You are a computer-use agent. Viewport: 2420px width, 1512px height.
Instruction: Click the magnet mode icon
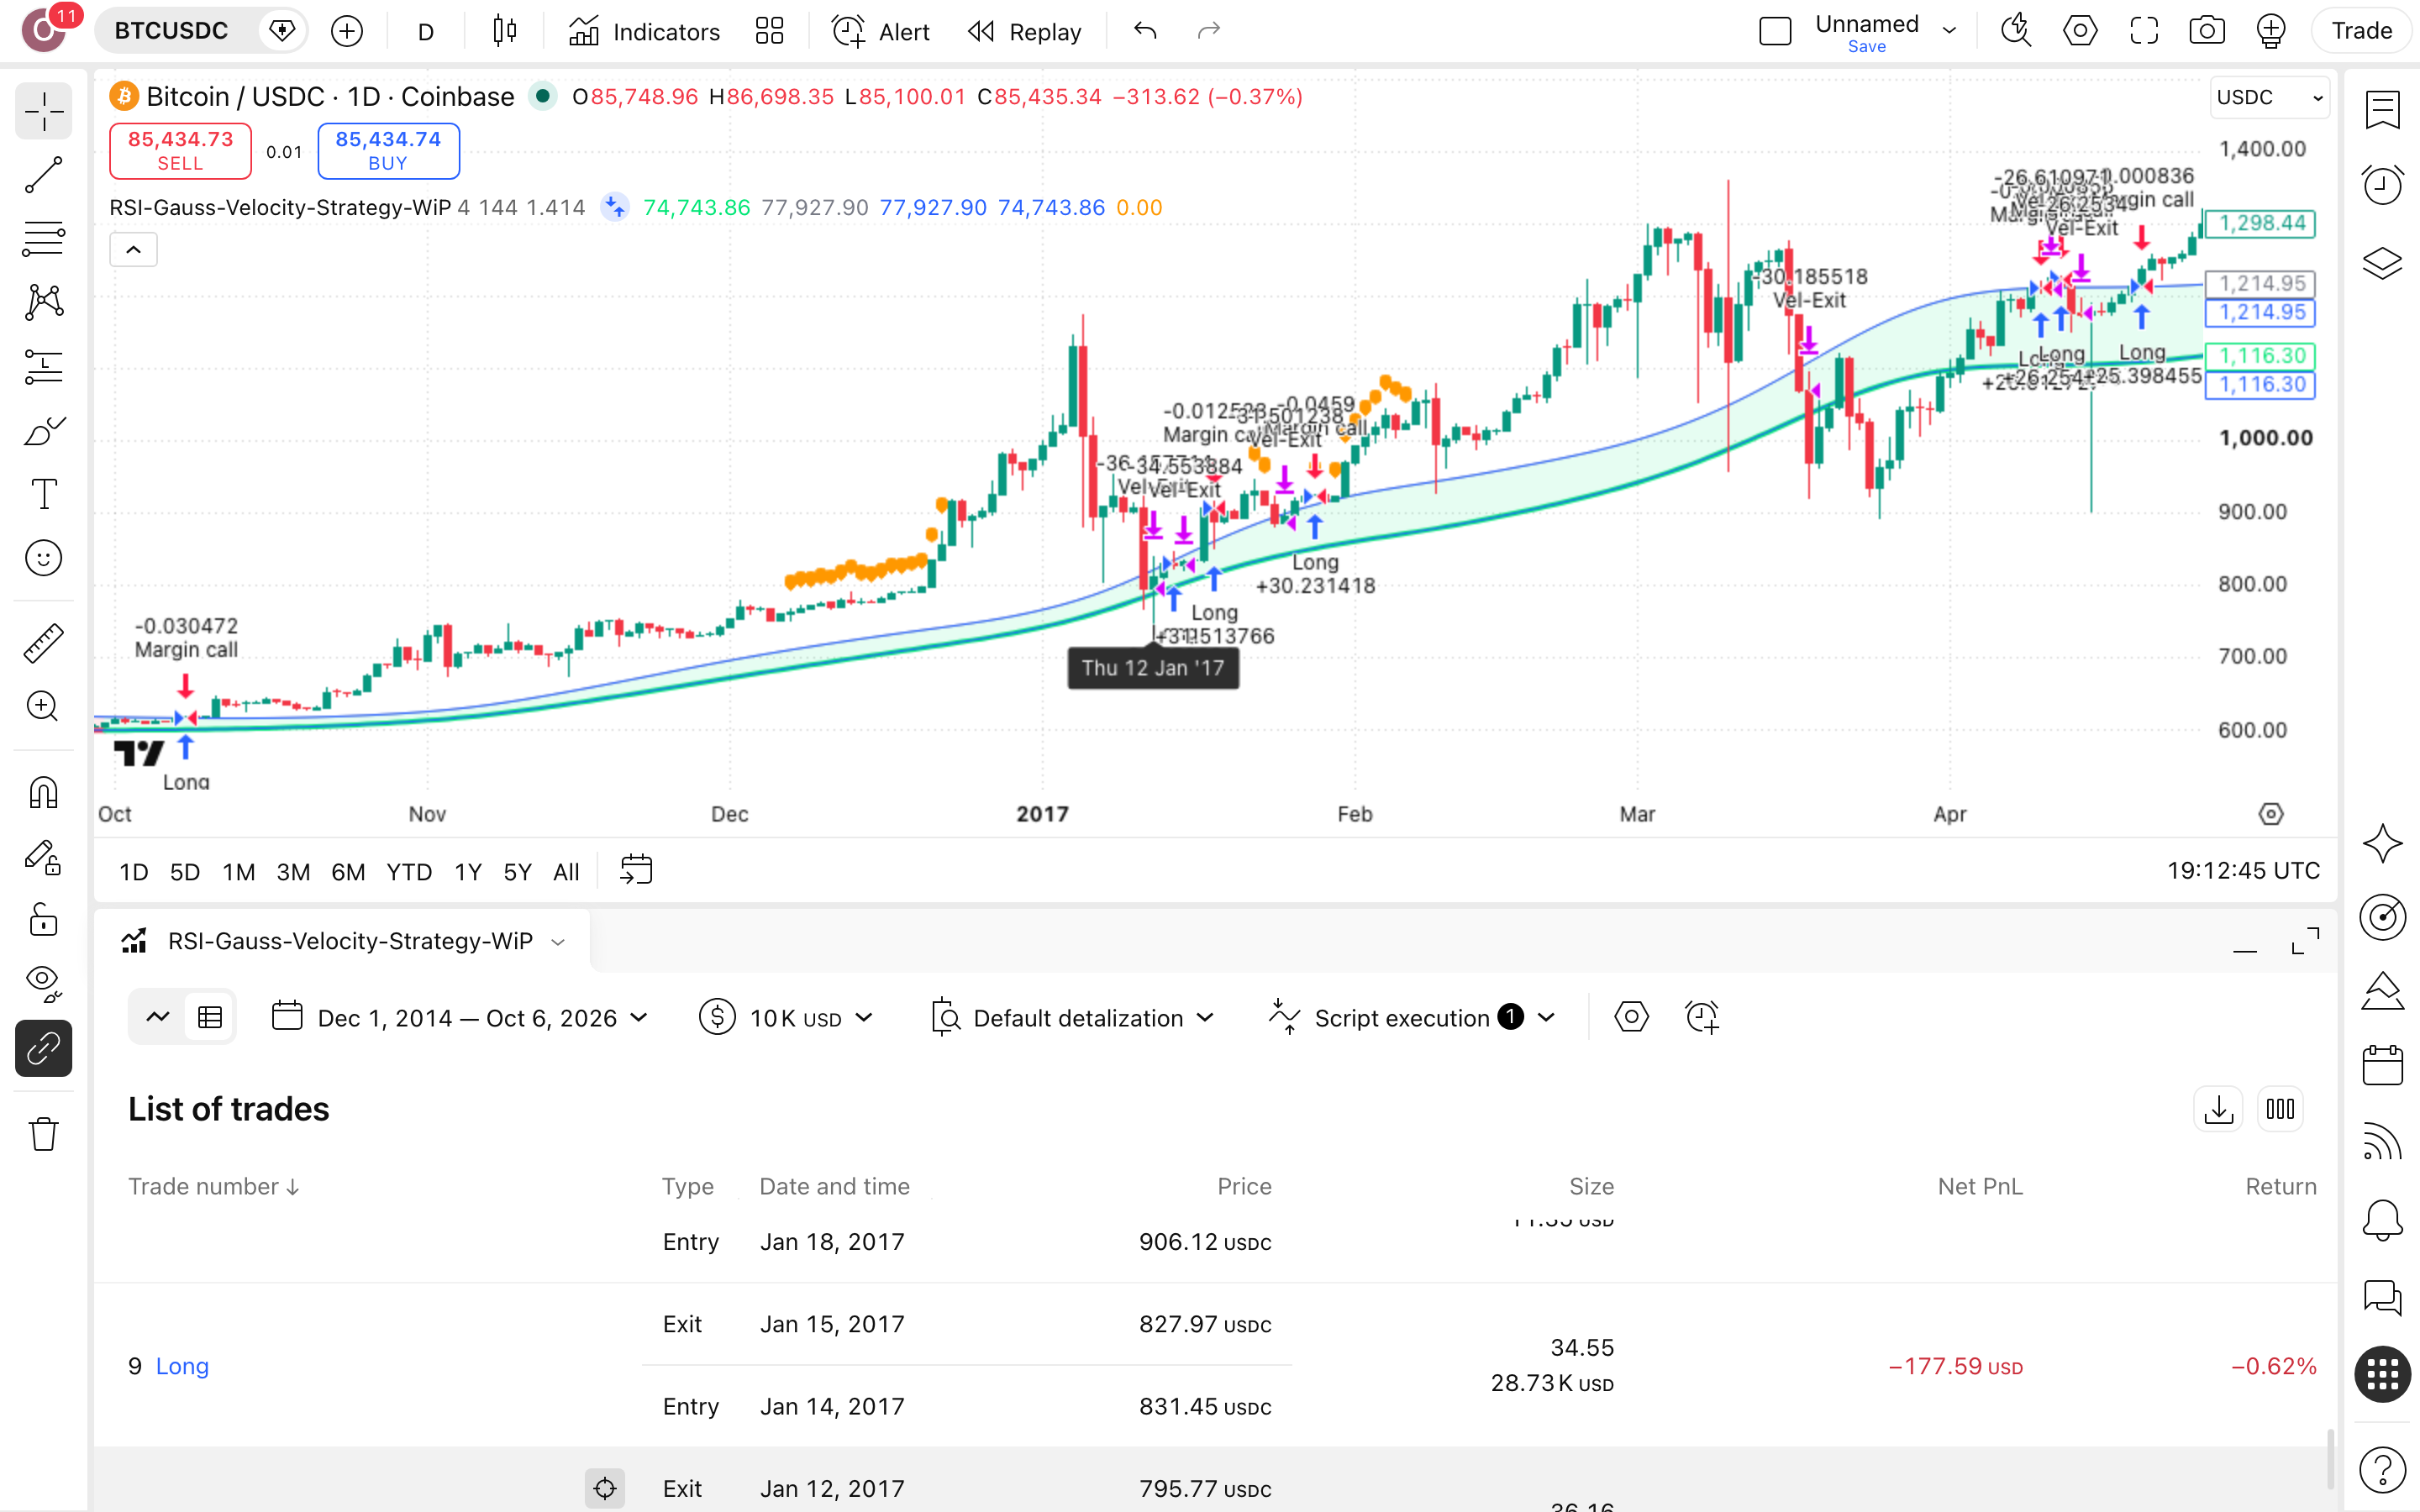pos(43,793)
